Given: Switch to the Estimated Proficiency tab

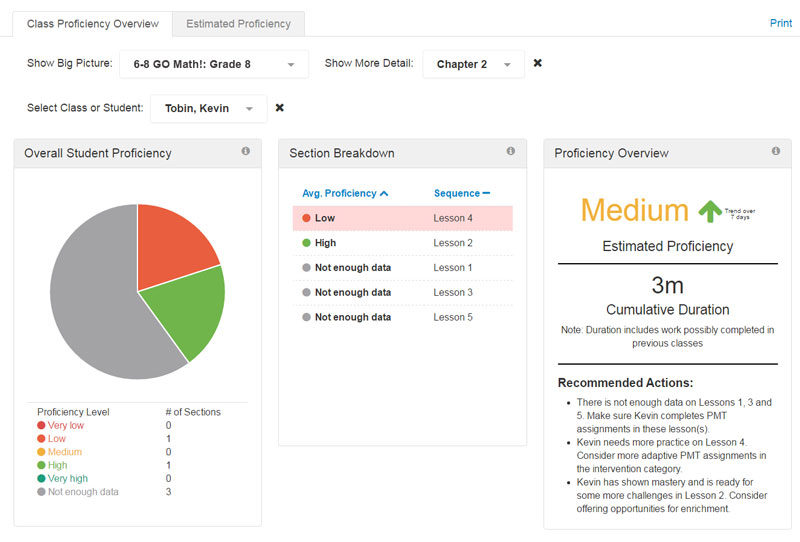Looking at the screenshot, I should (x=238, y=24).
